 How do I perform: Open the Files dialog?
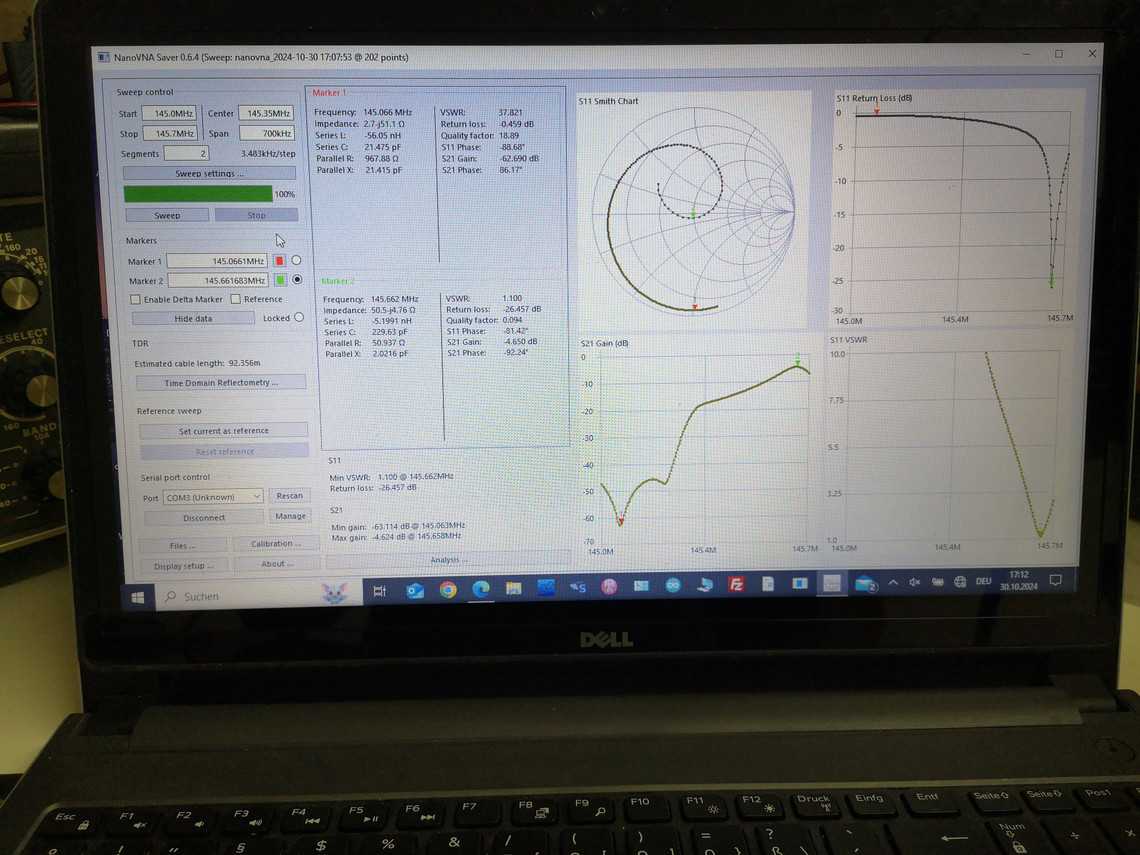[182, 545]
